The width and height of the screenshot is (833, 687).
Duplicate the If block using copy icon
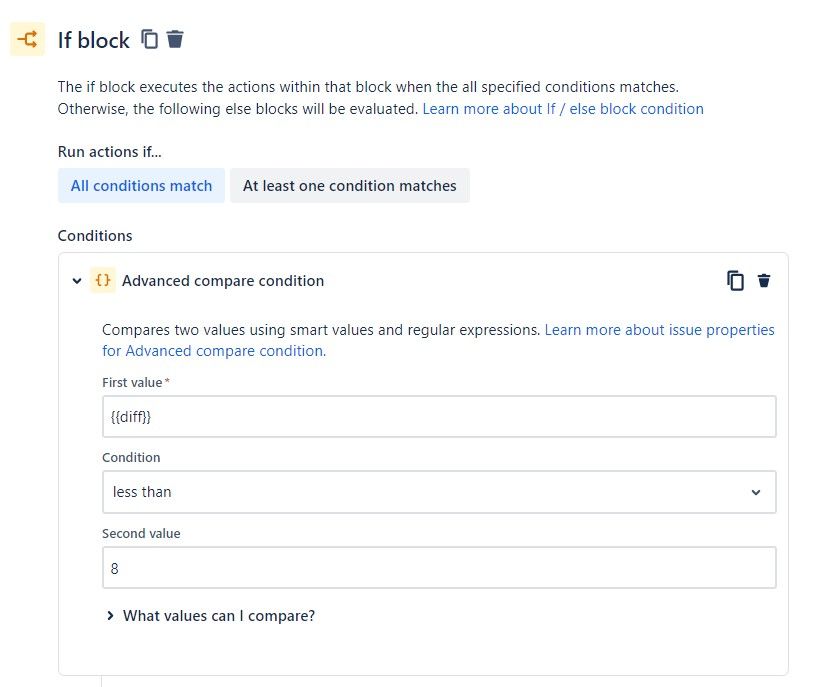[149, 39]
